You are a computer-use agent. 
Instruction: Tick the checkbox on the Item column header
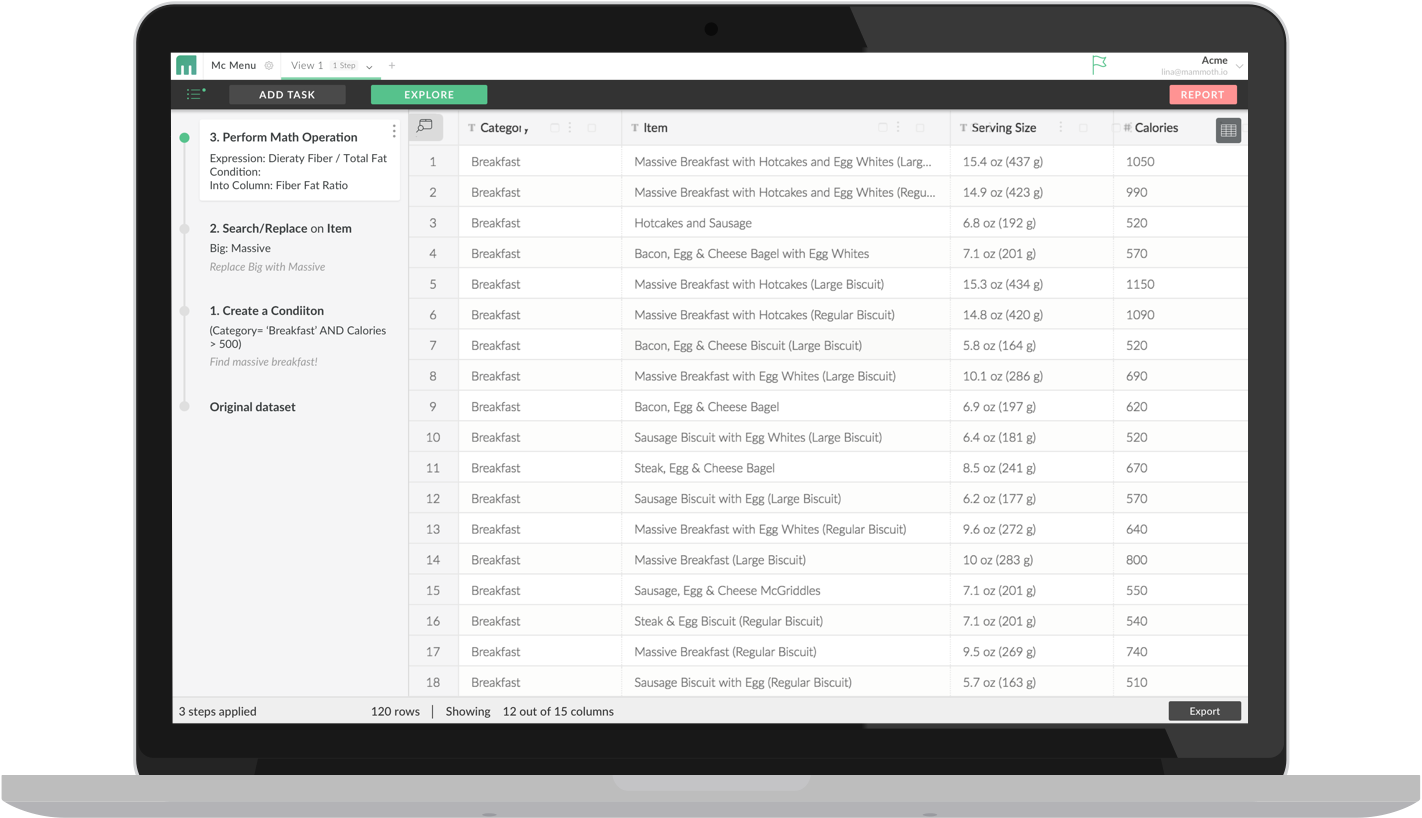(884, 127)
